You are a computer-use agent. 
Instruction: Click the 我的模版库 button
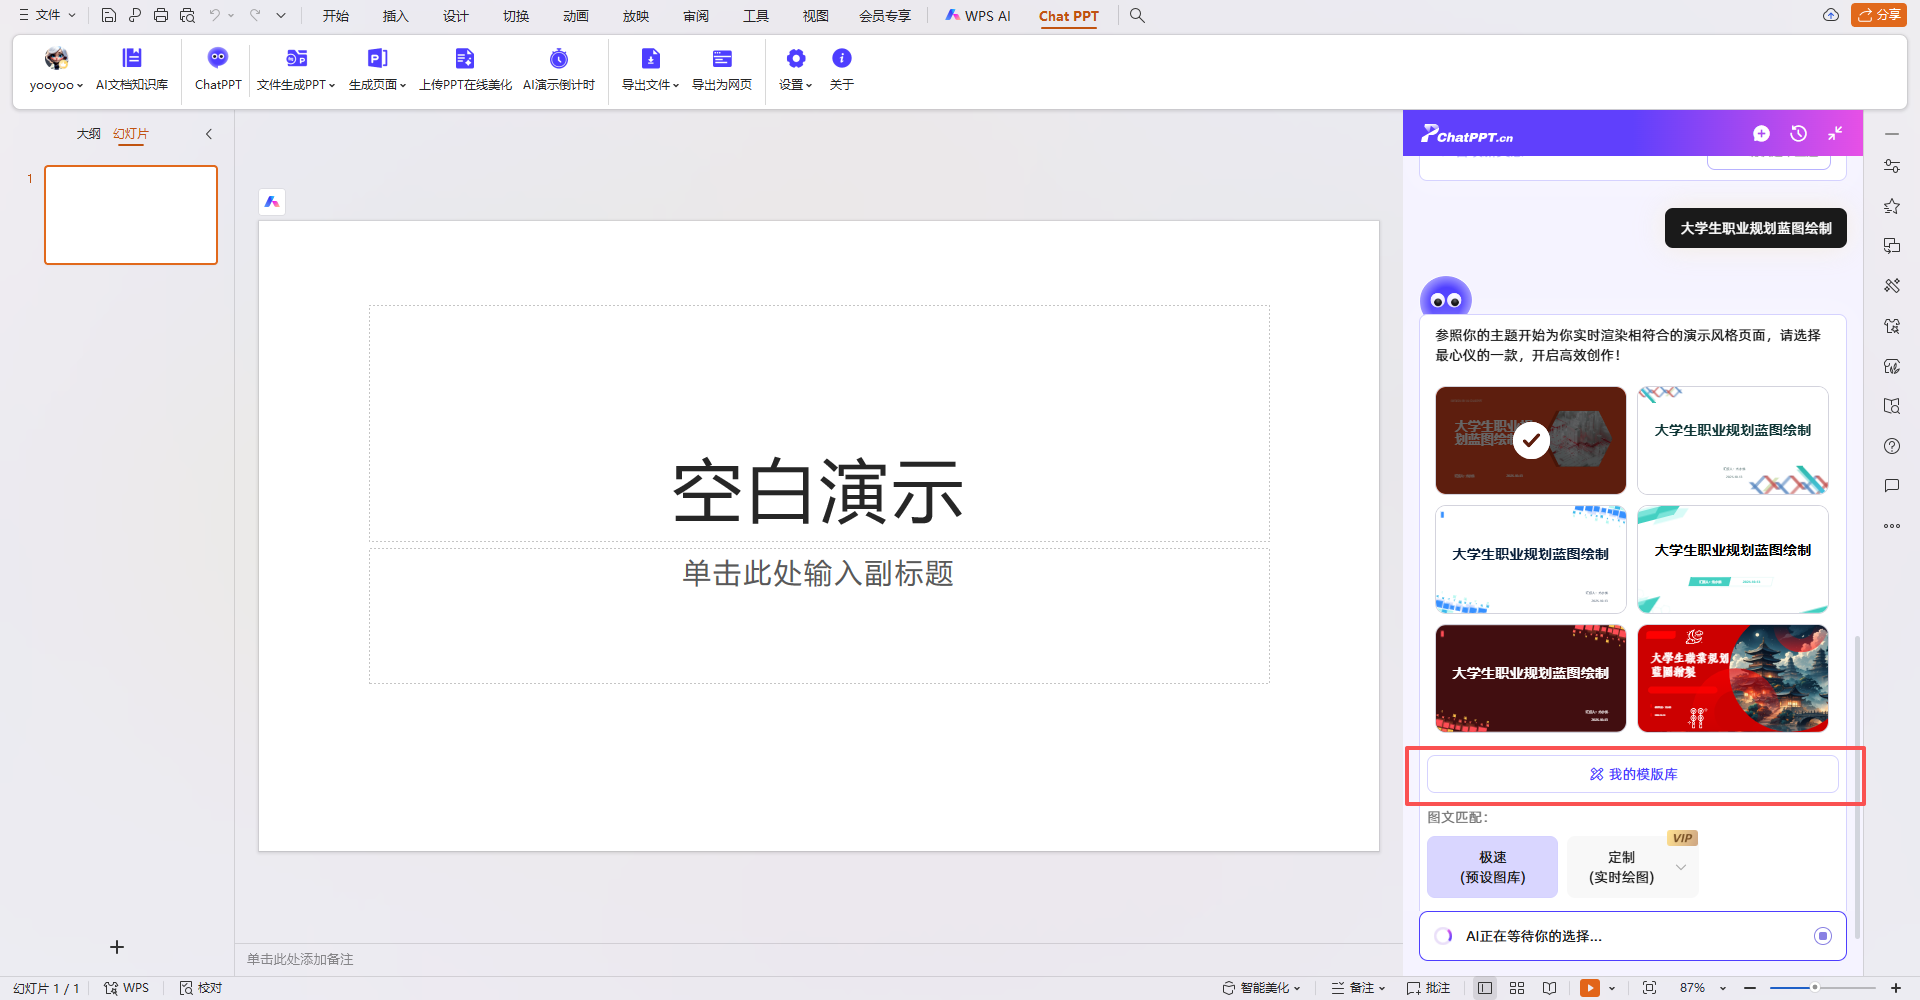pos(1632,774)
